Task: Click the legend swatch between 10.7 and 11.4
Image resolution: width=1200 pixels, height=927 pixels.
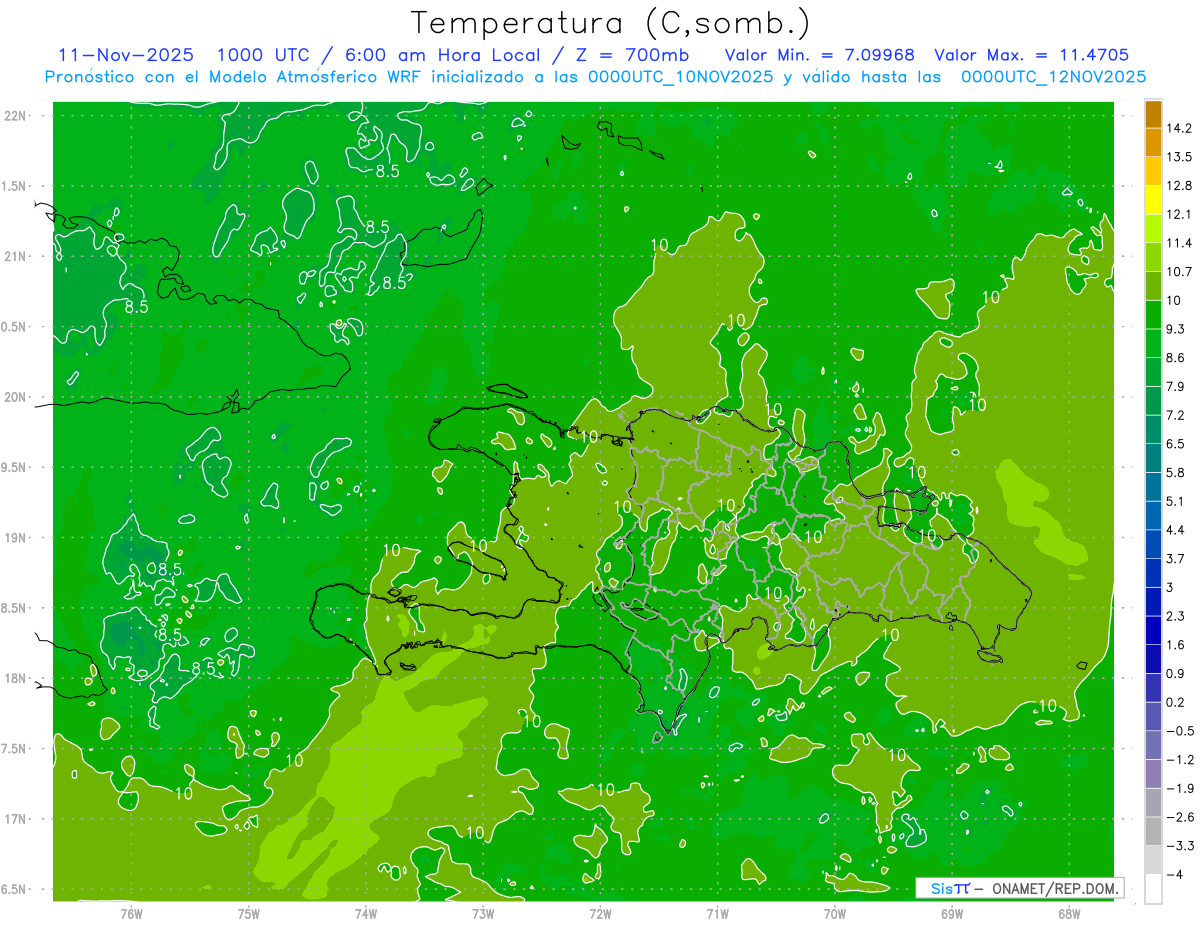Action: tap(1153, 257)
